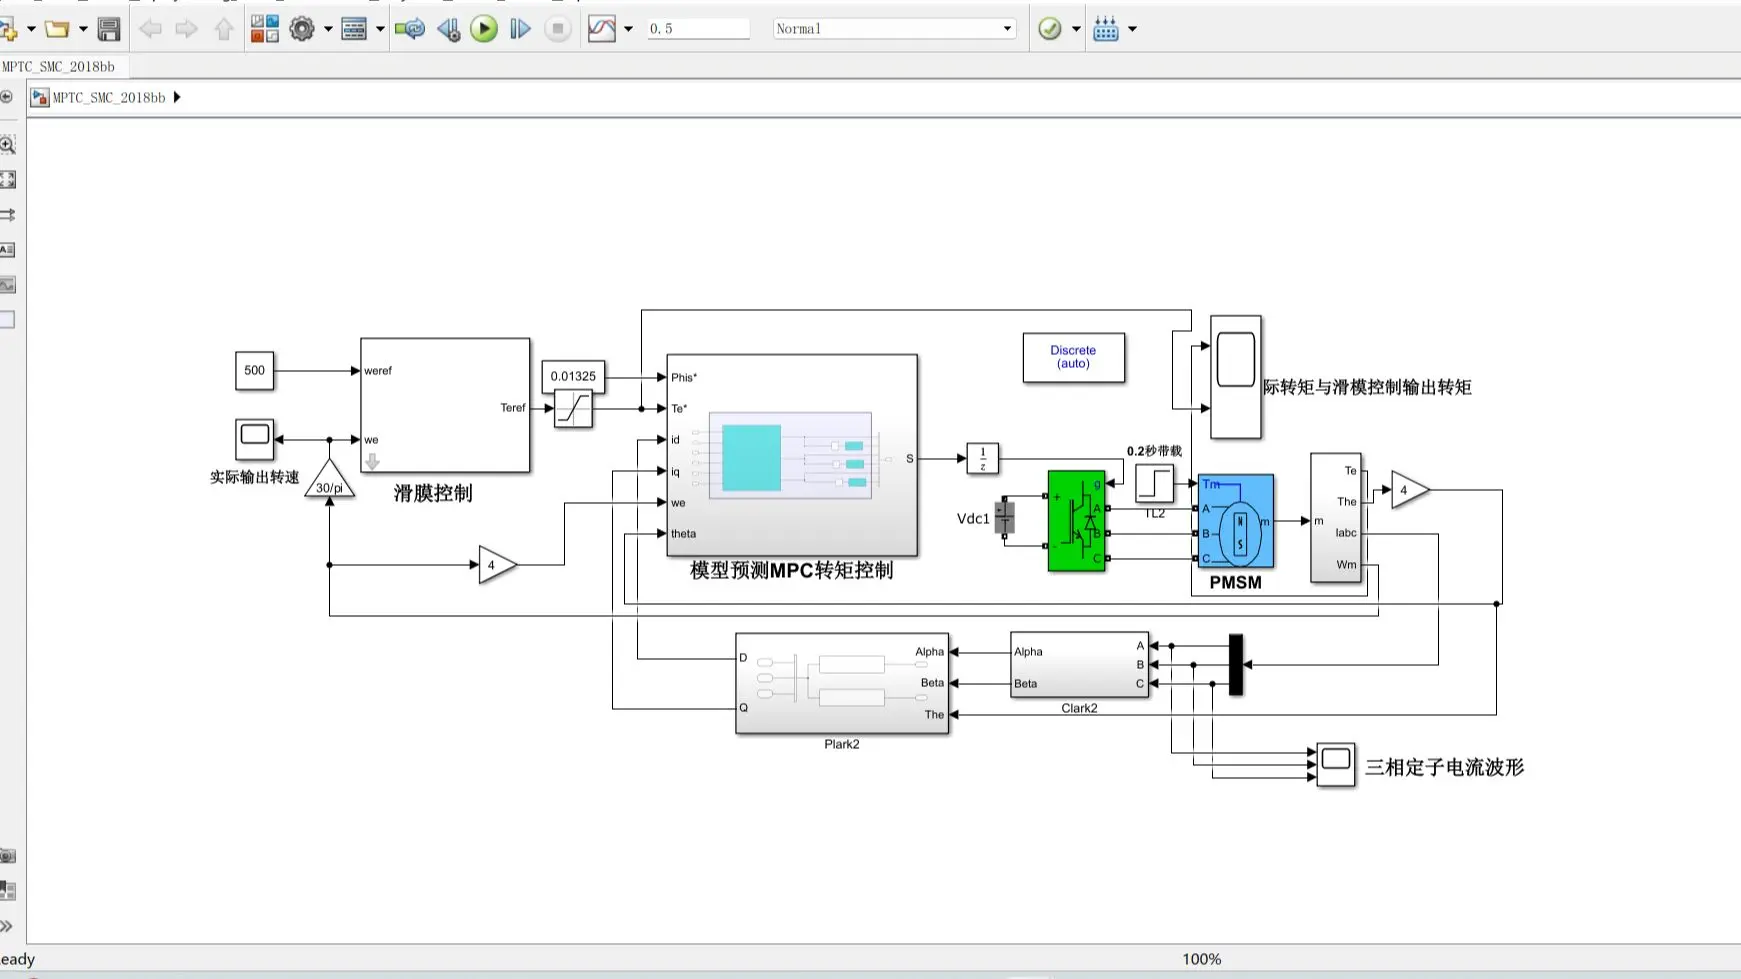Expand the Open folder dropdown arrow
The width and height of the screenshot is (1741, 979).
[83, 29]
